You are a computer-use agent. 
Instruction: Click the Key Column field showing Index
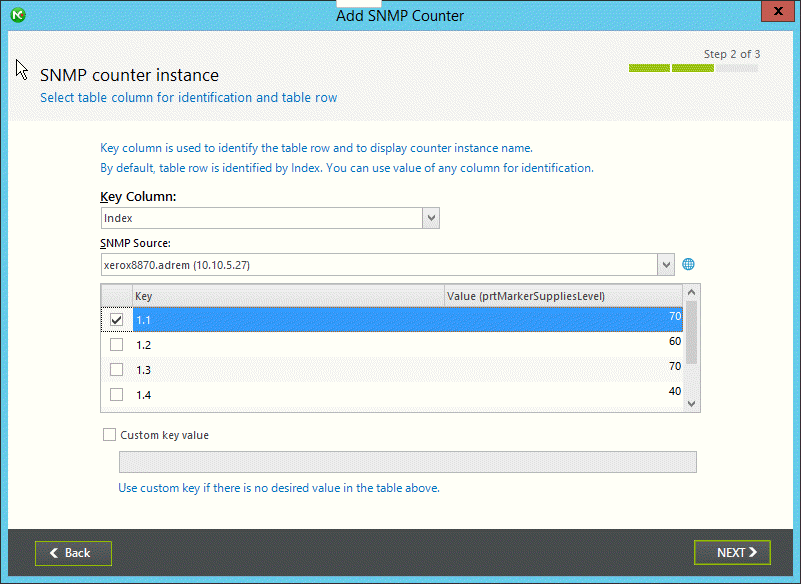pos(262,218)
